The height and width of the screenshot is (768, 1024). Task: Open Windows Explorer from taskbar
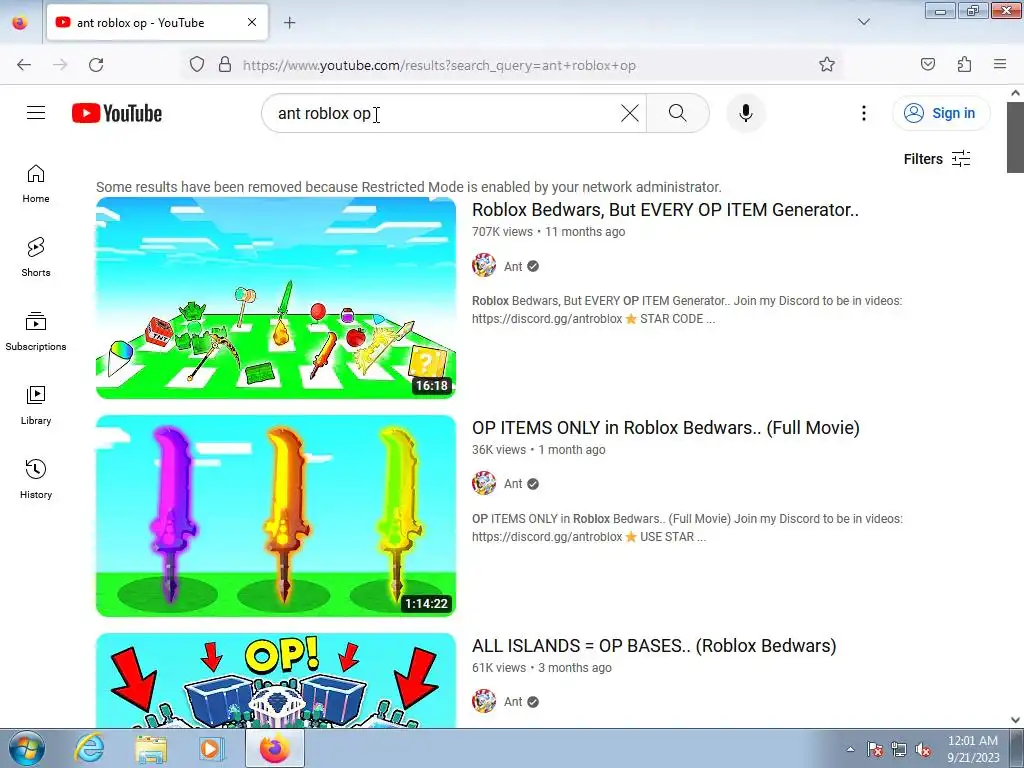(150, 748)
